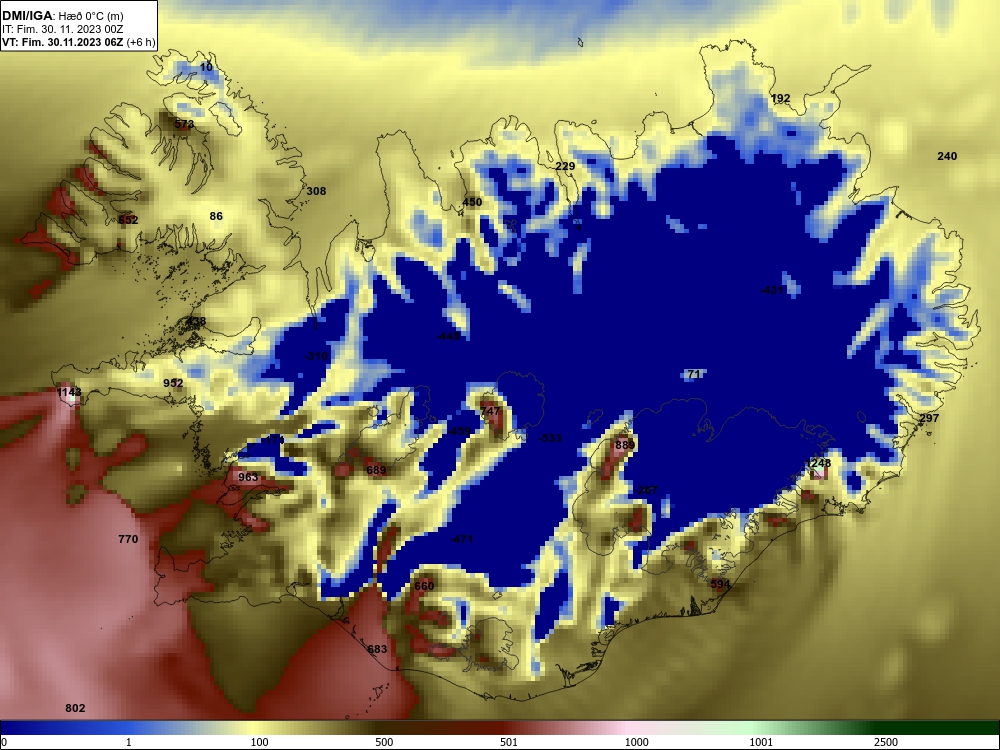The image size is (1000, 750).
Task: Click the map value '229' on the north coast
Action: click(565, 166)
